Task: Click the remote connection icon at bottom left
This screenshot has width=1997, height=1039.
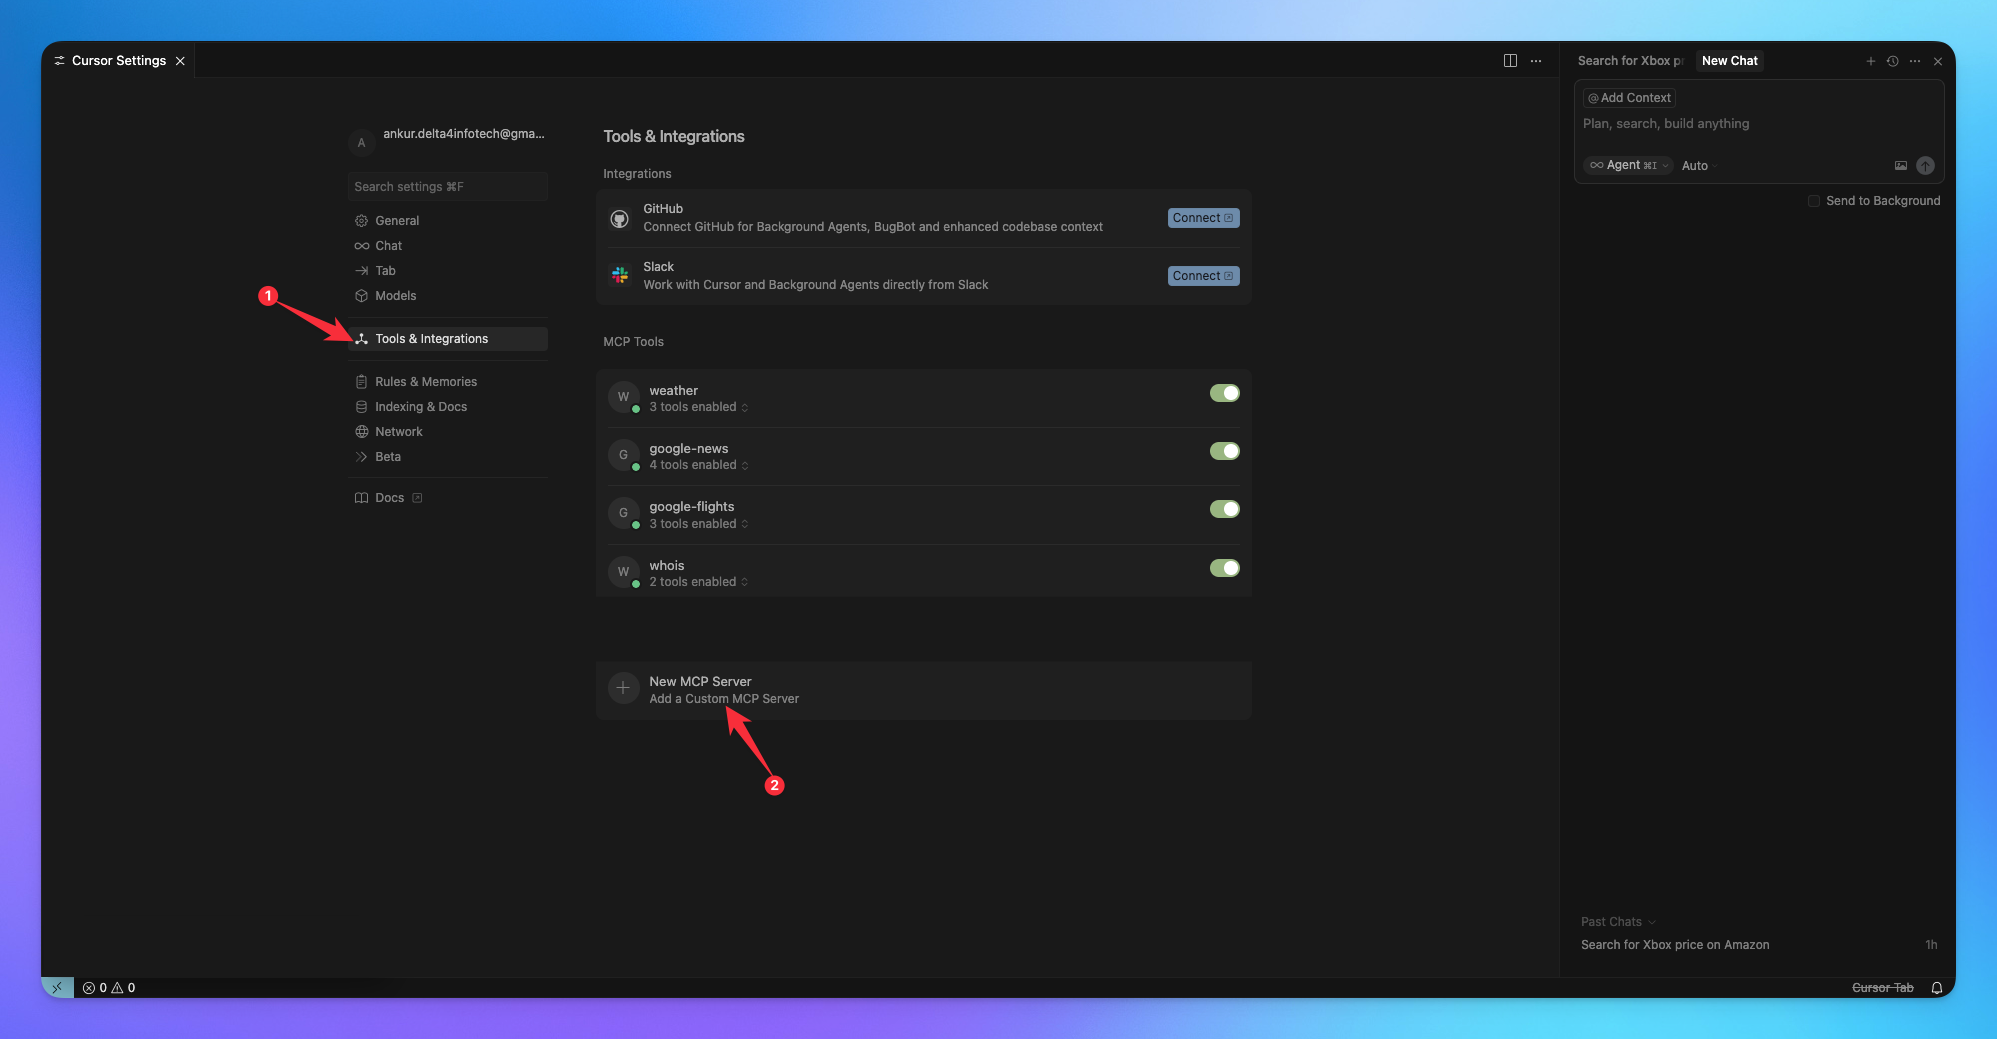Action: 56,987
